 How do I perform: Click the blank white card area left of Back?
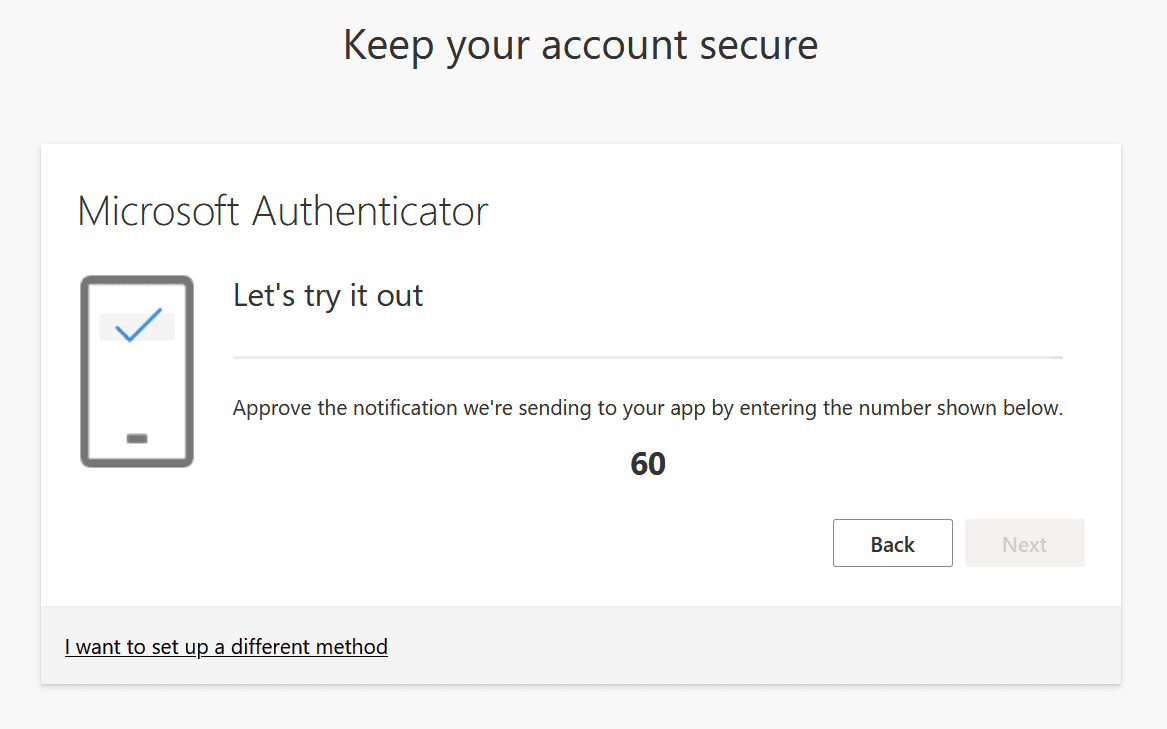[500, 544]
